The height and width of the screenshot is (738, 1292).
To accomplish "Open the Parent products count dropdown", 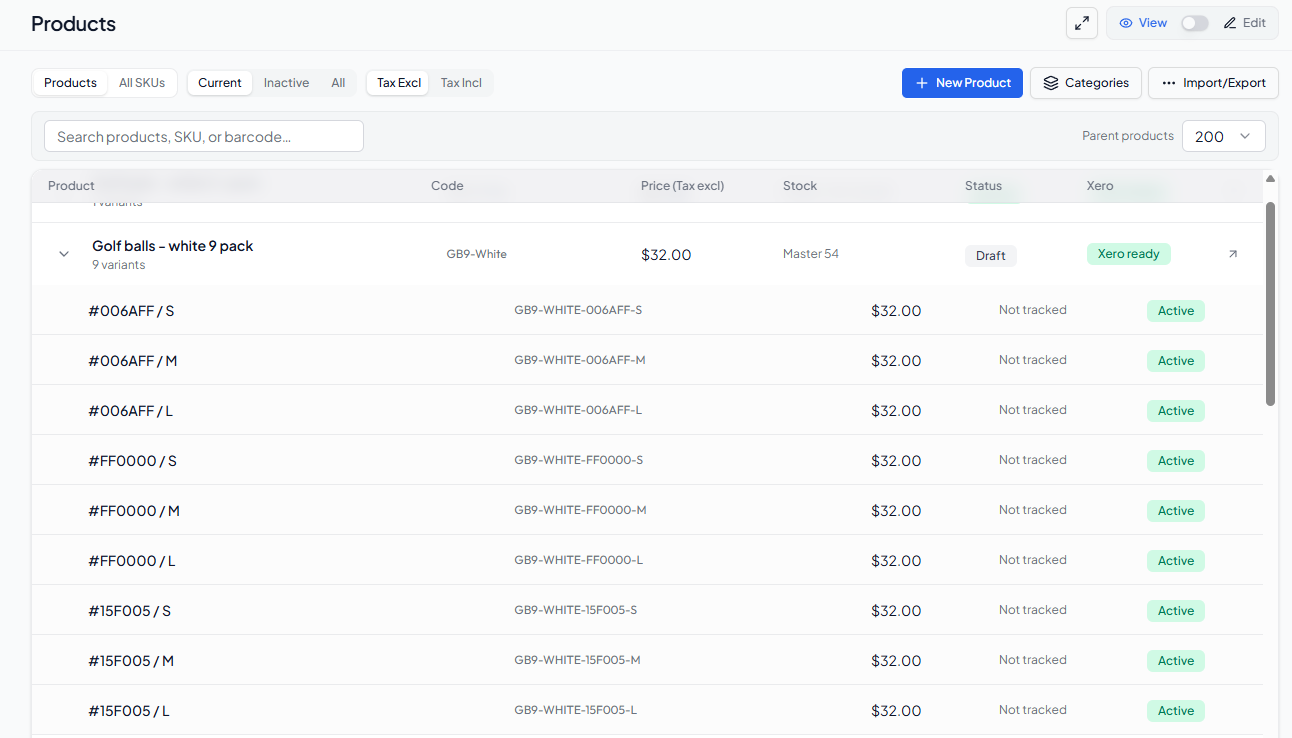I will coord(1224,136).
